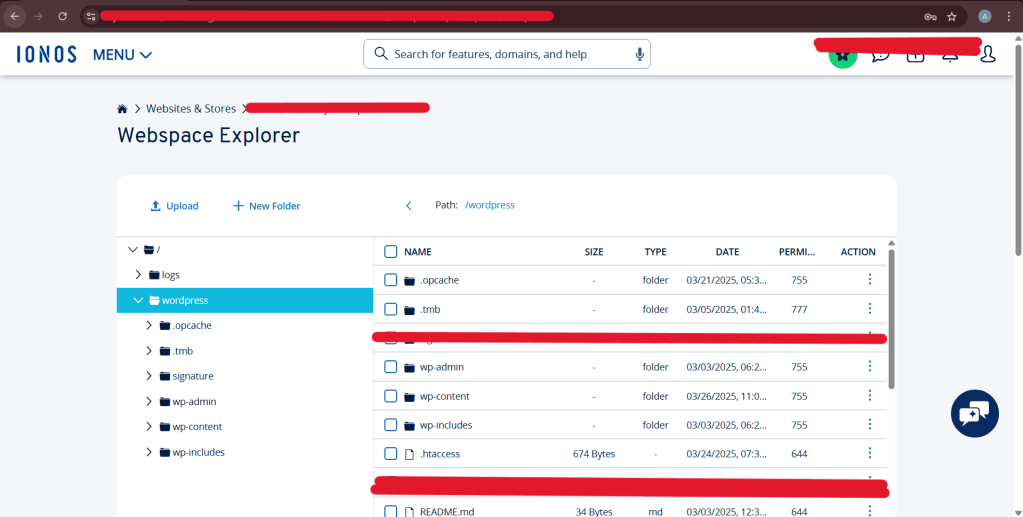Reload page with browser refresh icon
Viewport: 1023px width, 517px height.
click(63, 16)
